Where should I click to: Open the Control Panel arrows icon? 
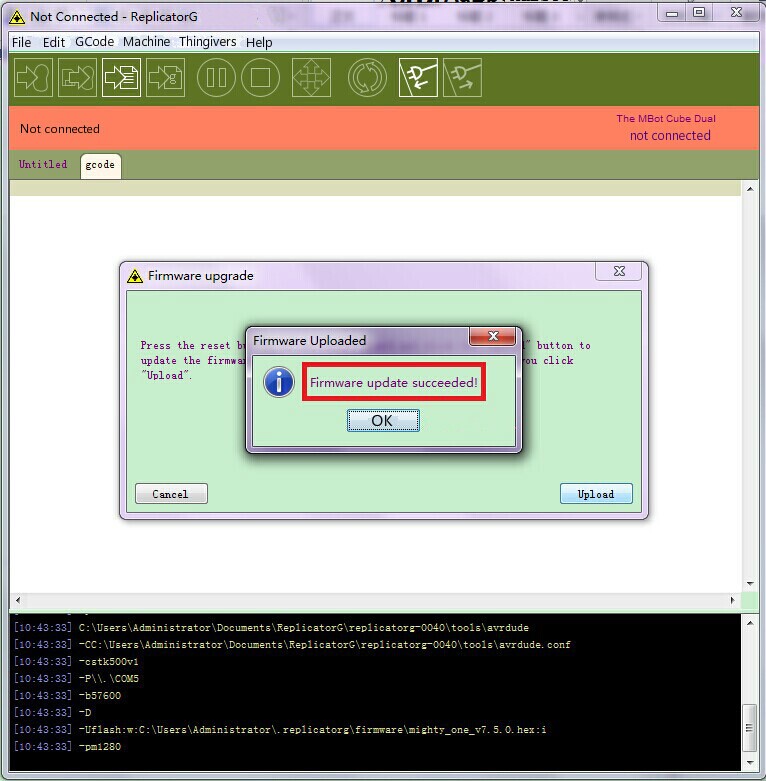(311, 77)
